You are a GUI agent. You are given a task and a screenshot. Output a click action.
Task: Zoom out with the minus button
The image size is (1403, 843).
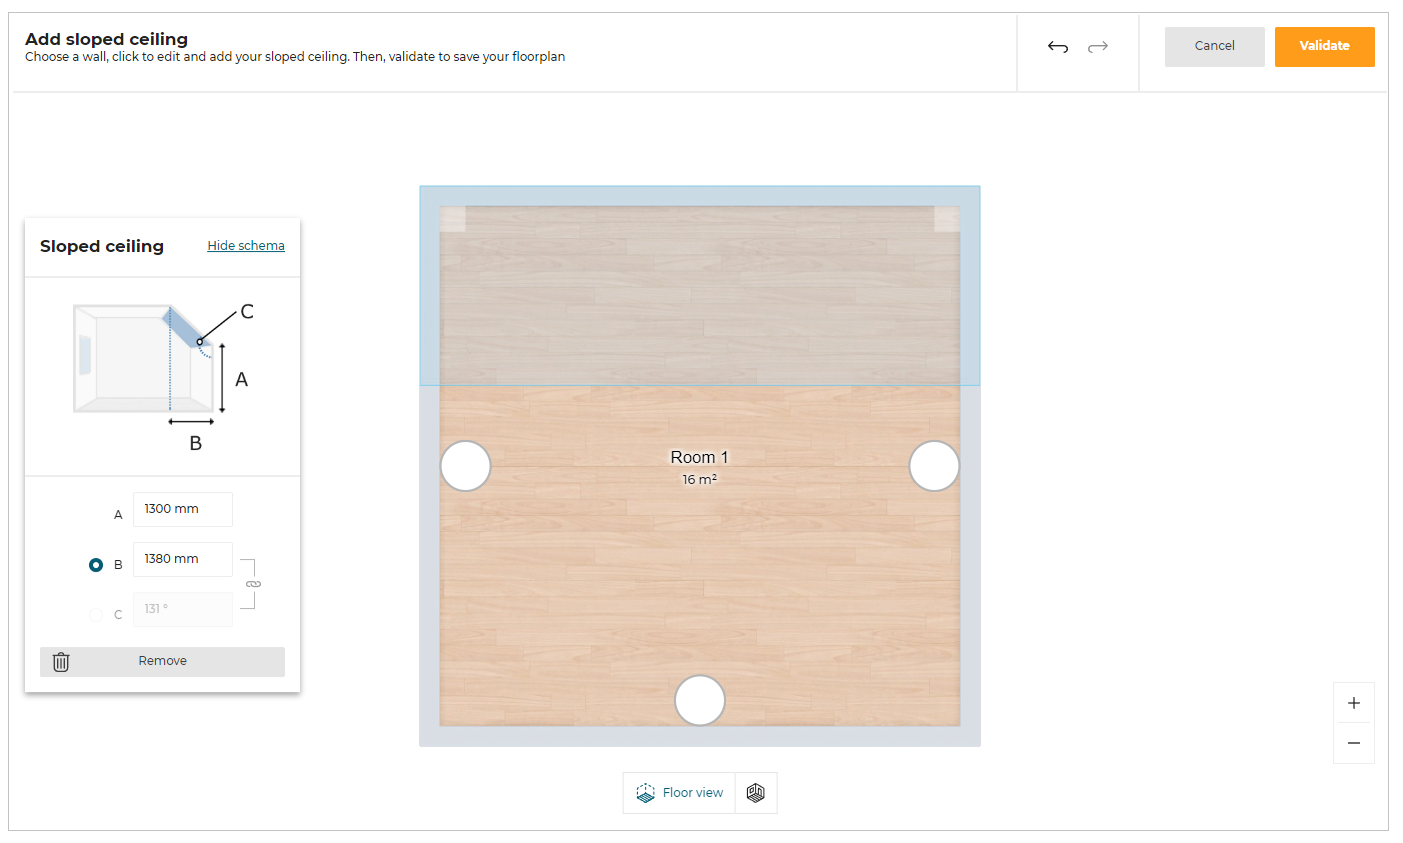[x=1354, y=743]
